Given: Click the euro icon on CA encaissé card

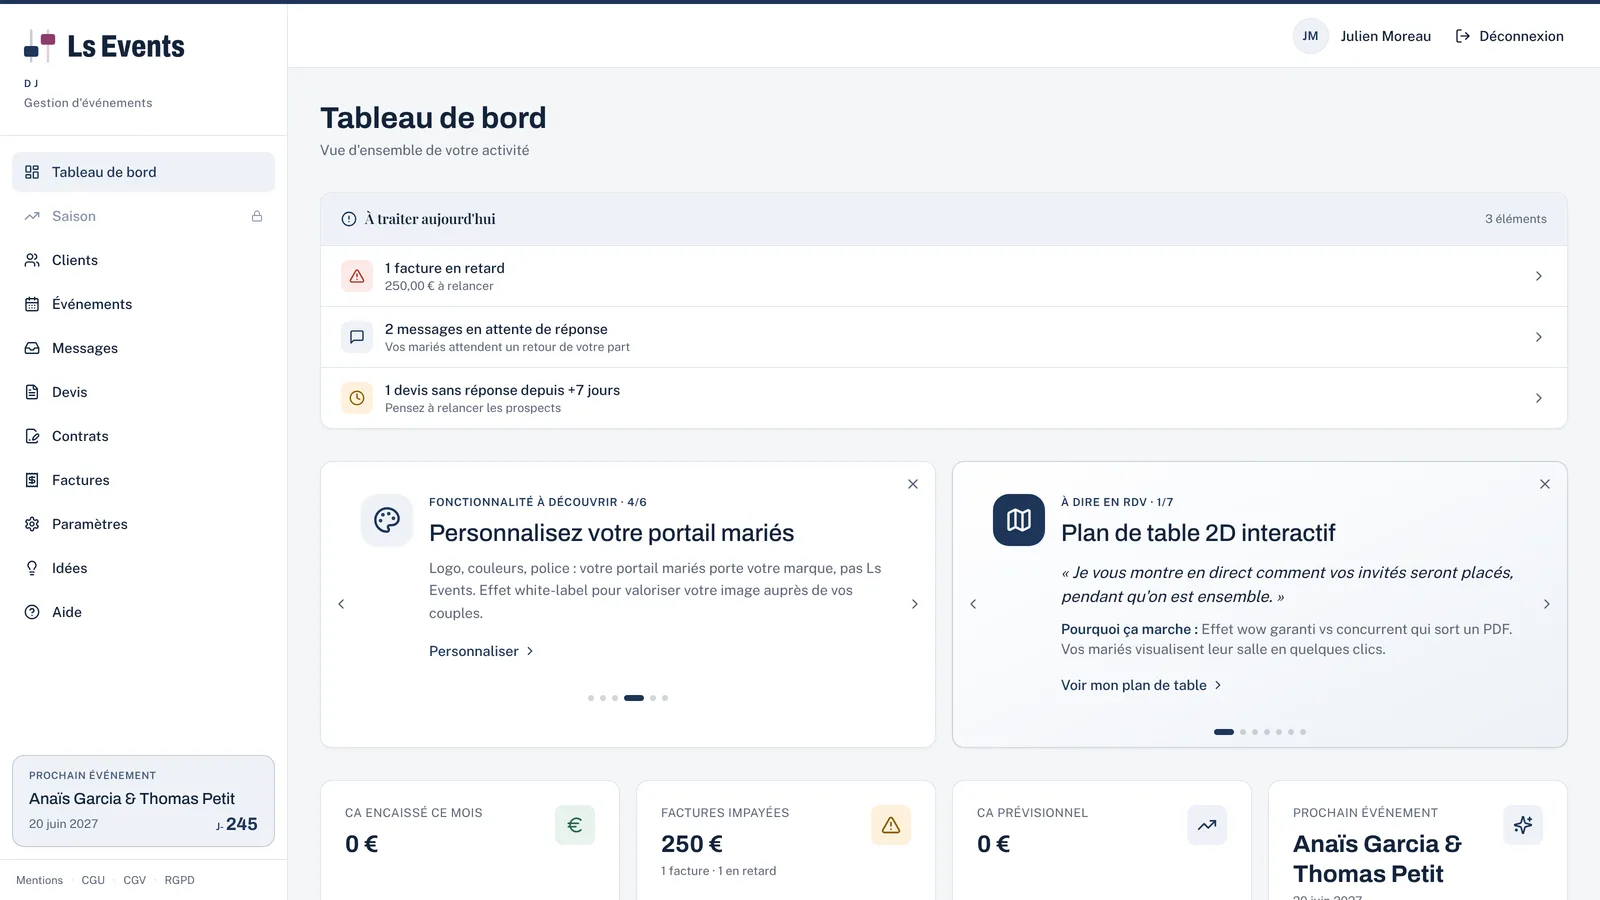Looking at the screenshot, I should pos(575,825).
